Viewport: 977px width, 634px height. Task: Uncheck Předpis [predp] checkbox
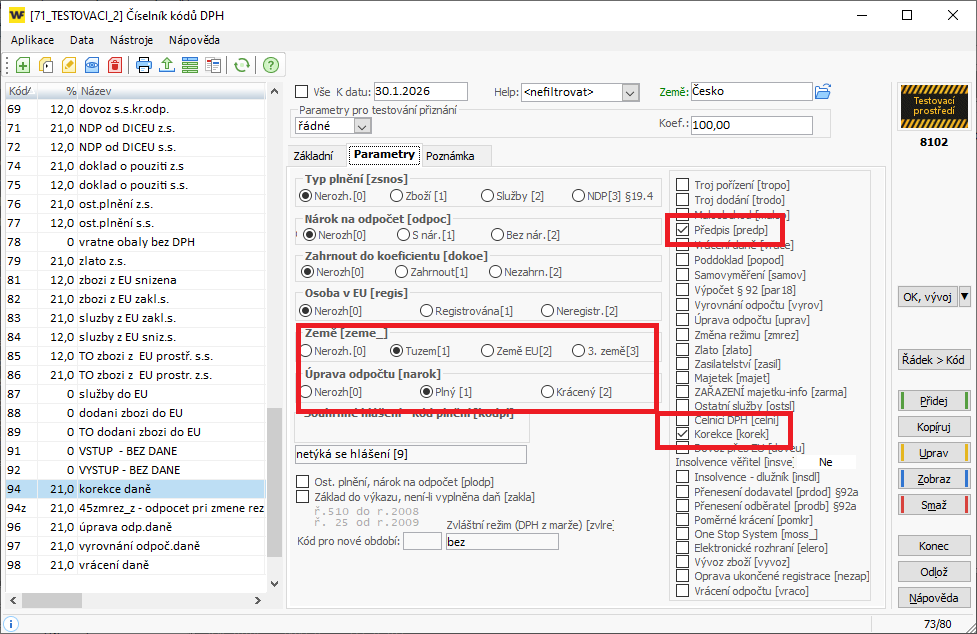pos(683,230)
